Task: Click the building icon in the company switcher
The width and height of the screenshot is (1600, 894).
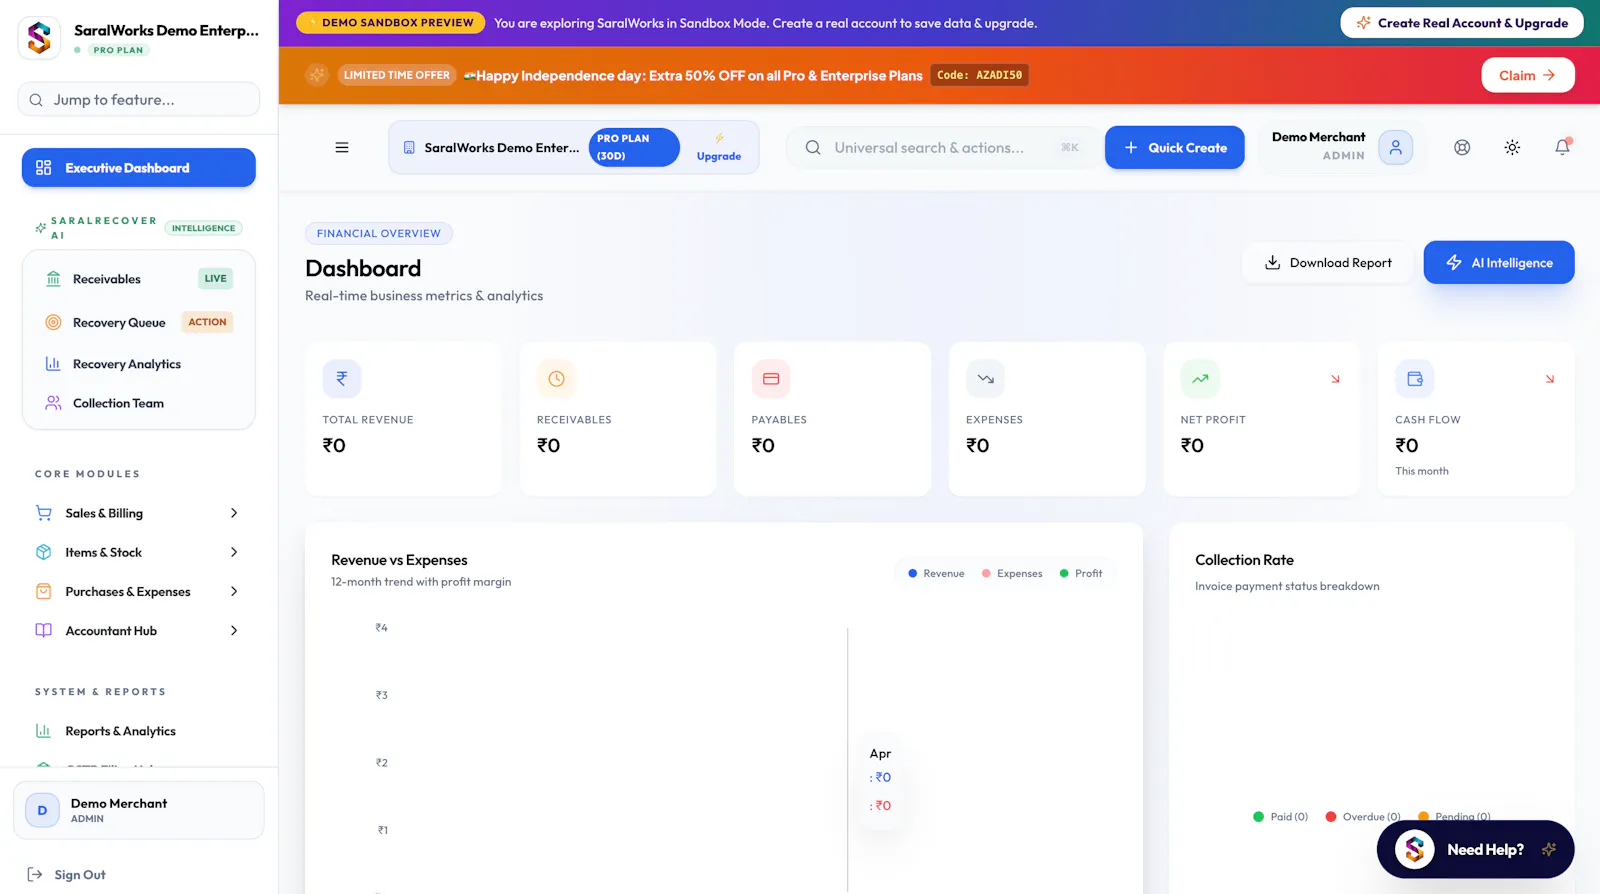Action: 409,148
